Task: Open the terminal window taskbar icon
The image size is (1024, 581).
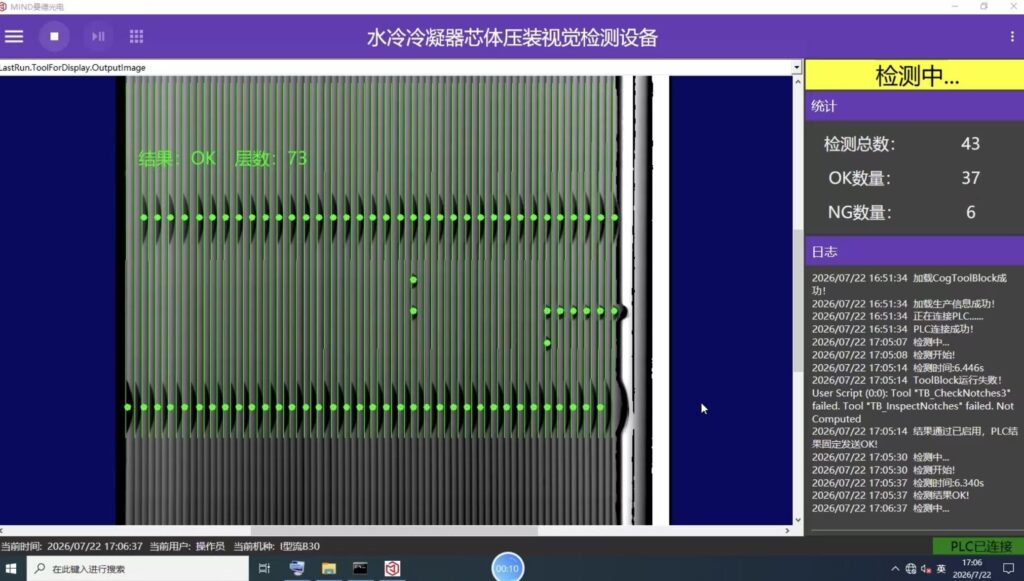Action: point(360,569)
